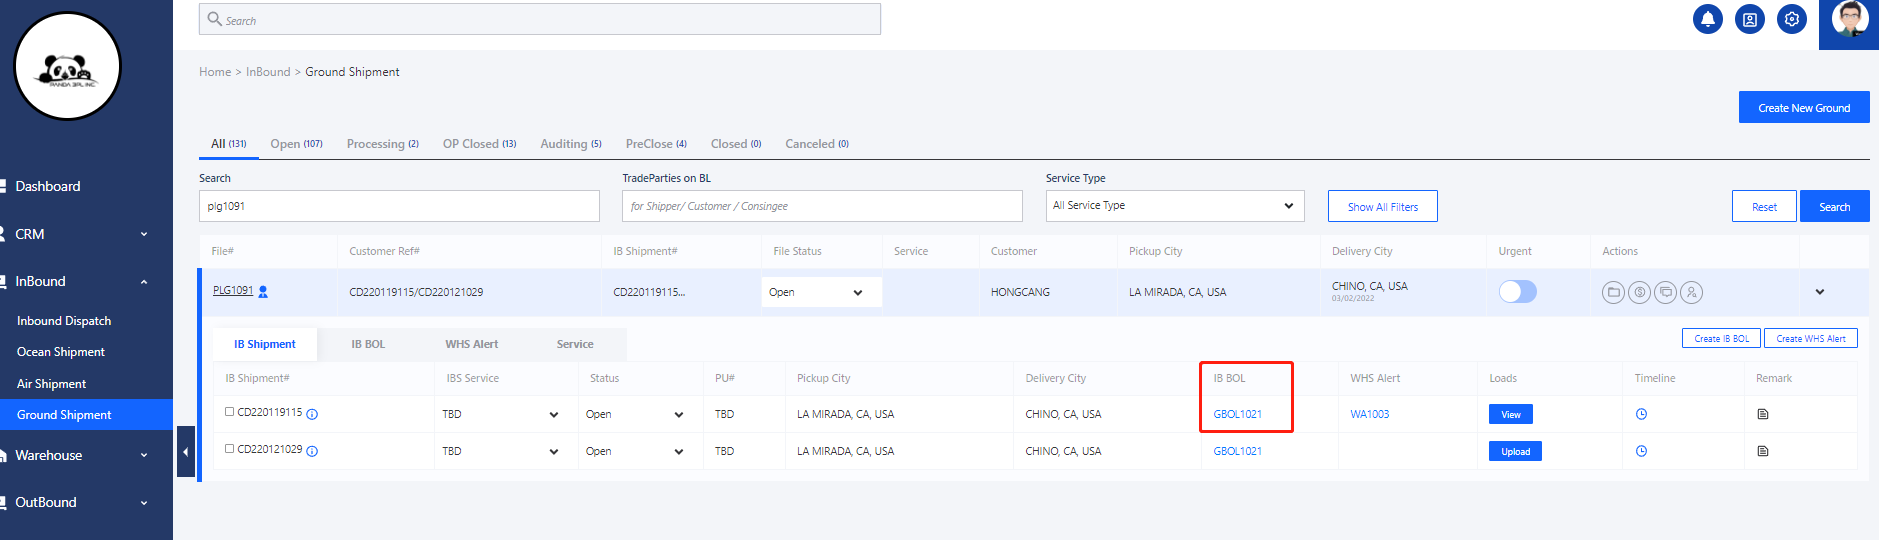Click the settings gear icon in header
Image resolution: width=1879 pixels, height=540 pixels.
[1791, 19]
